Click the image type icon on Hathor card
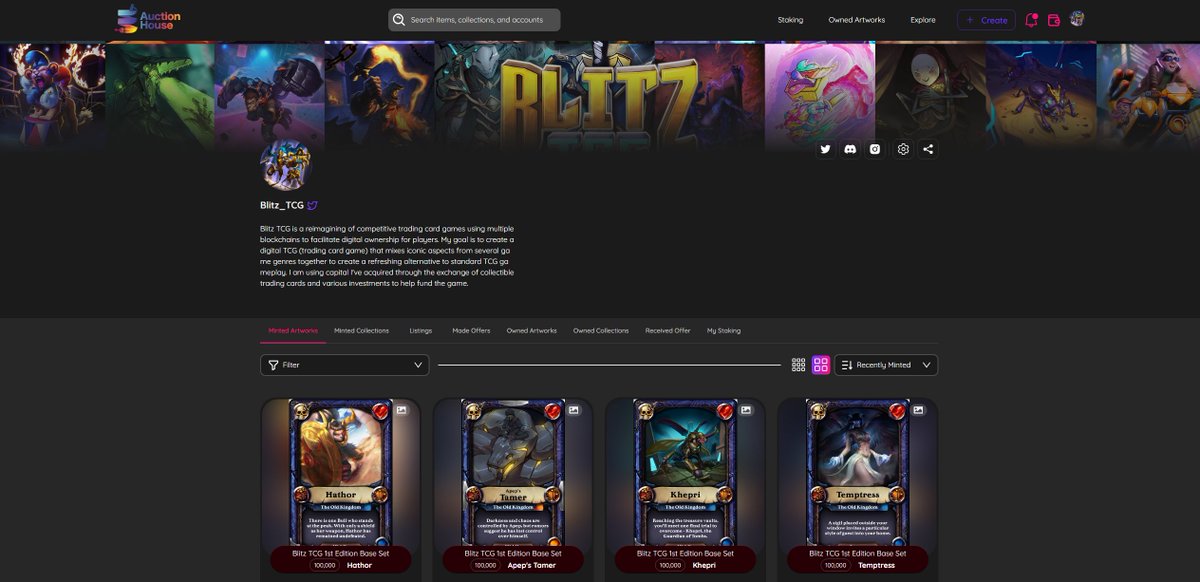Image resolution: width=1200 pixels, height=582 pixels. [x=402, y=410]
